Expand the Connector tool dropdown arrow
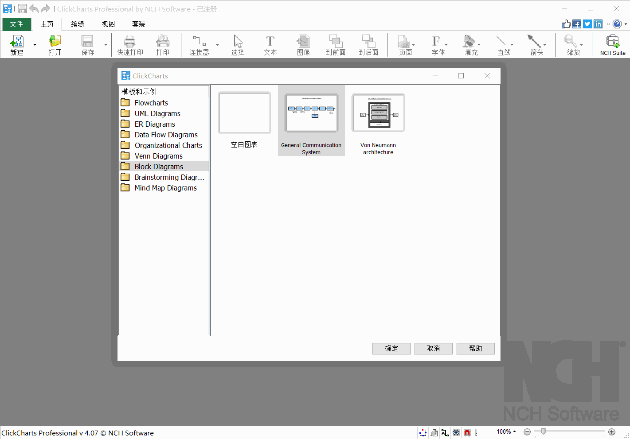The height and width of the screenshot is (439, 630). tap(217, 45)
